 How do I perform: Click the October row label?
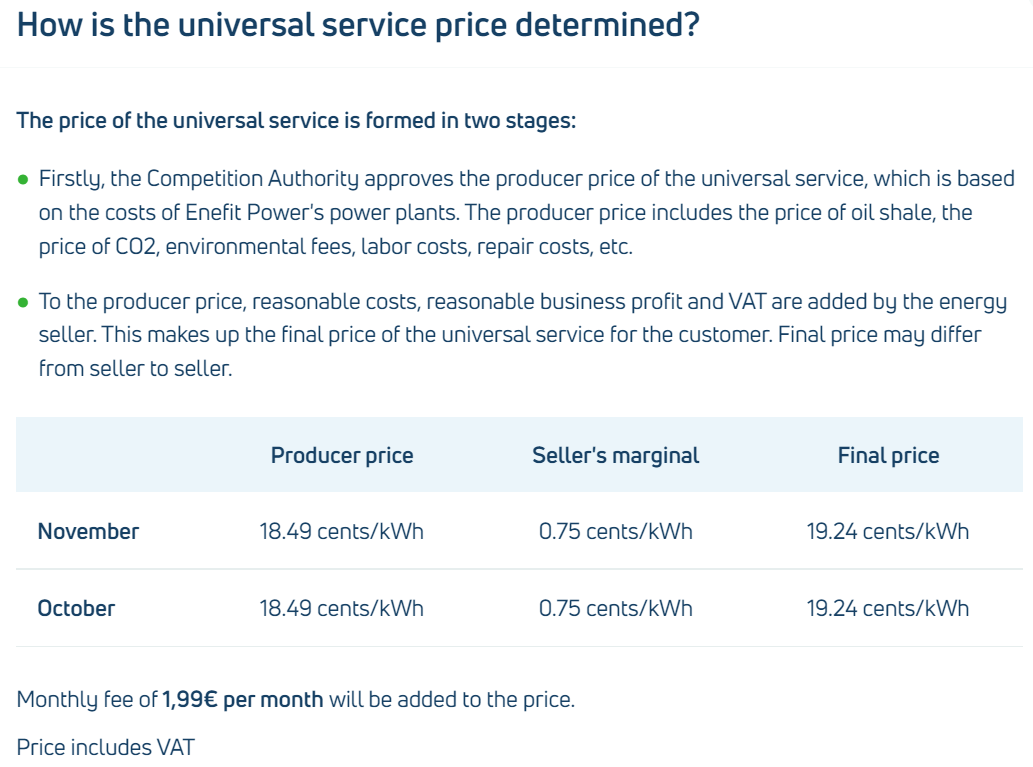pyautogui.click(x=76, y=608)
